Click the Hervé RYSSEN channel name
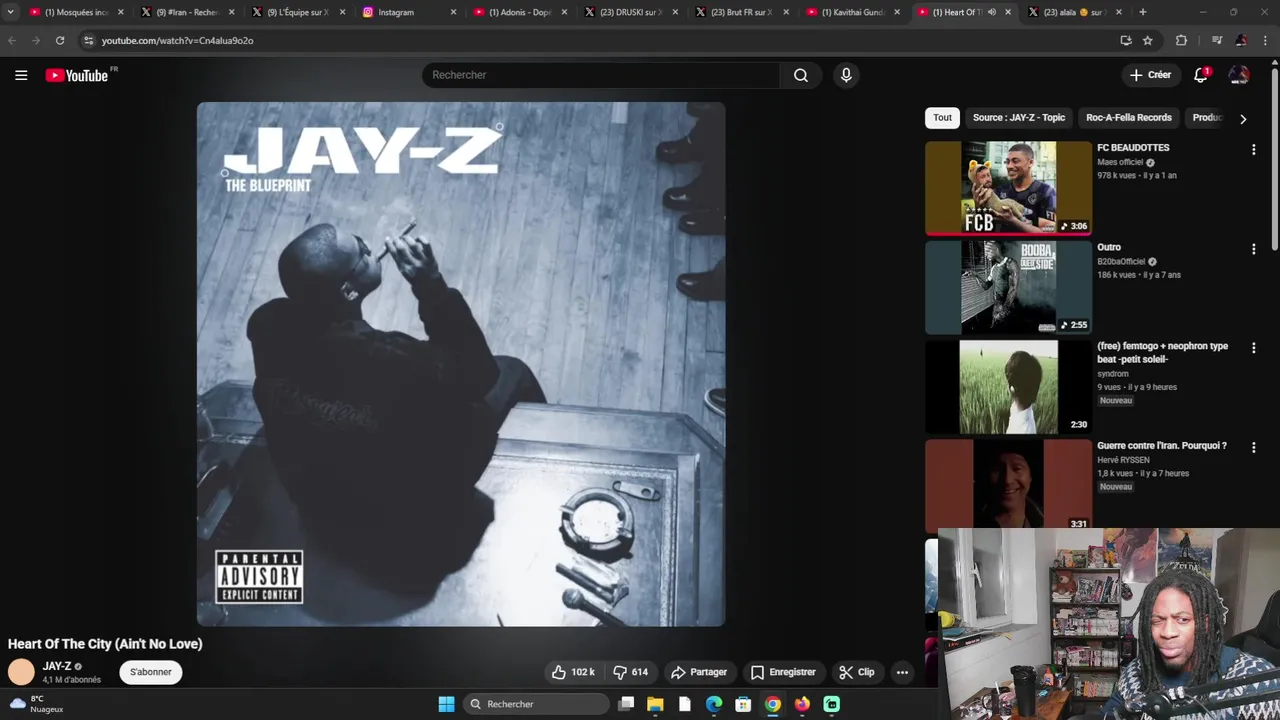This screenshot has height=720, width=1280. point(1123,460)
